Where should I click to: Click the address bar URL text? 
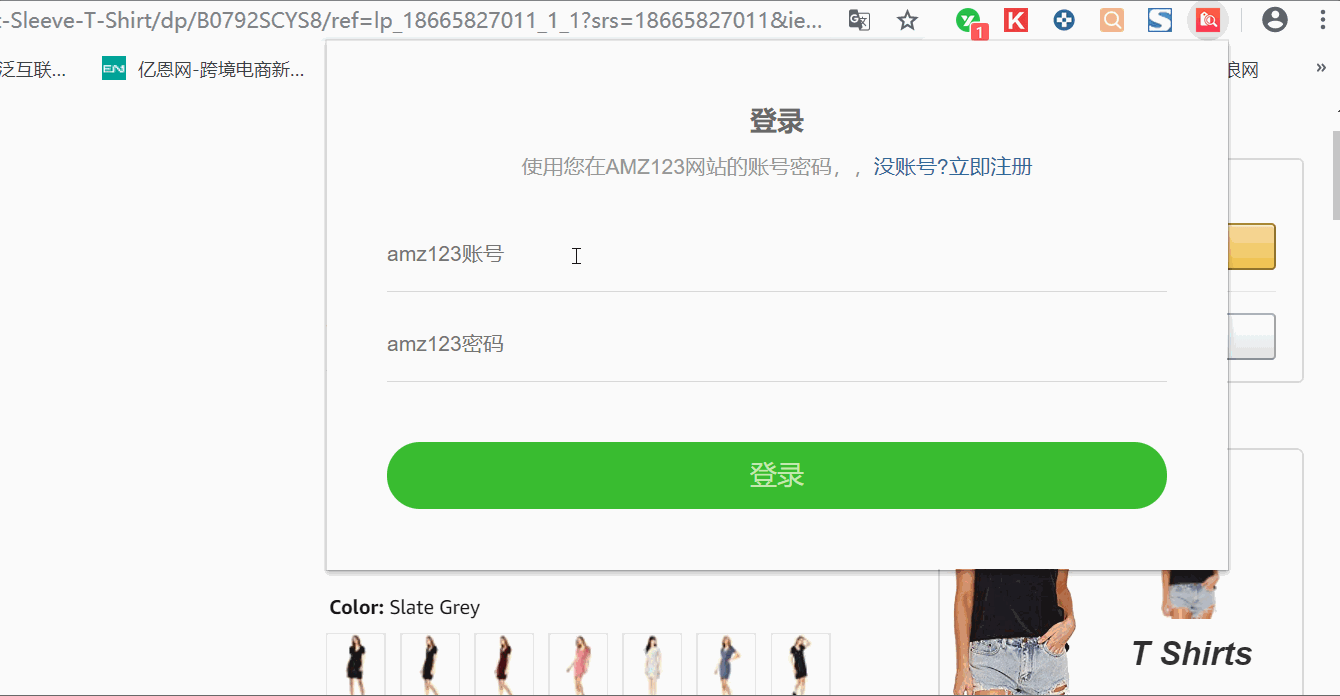(413, 20)
